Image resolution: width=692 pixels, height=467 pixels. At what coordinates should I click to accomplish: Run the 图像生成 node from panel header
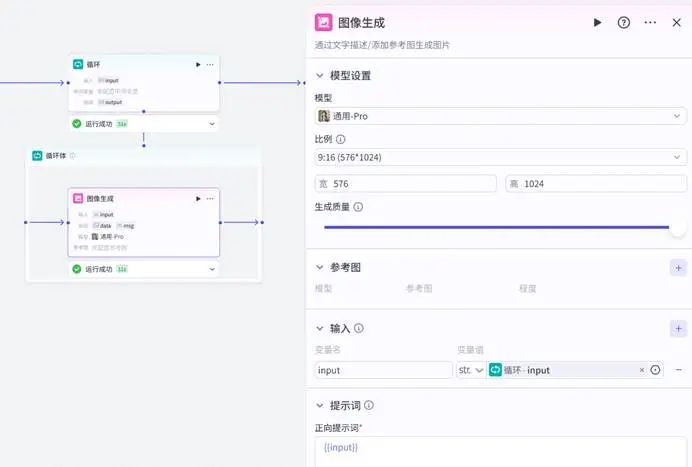[598, 22]
